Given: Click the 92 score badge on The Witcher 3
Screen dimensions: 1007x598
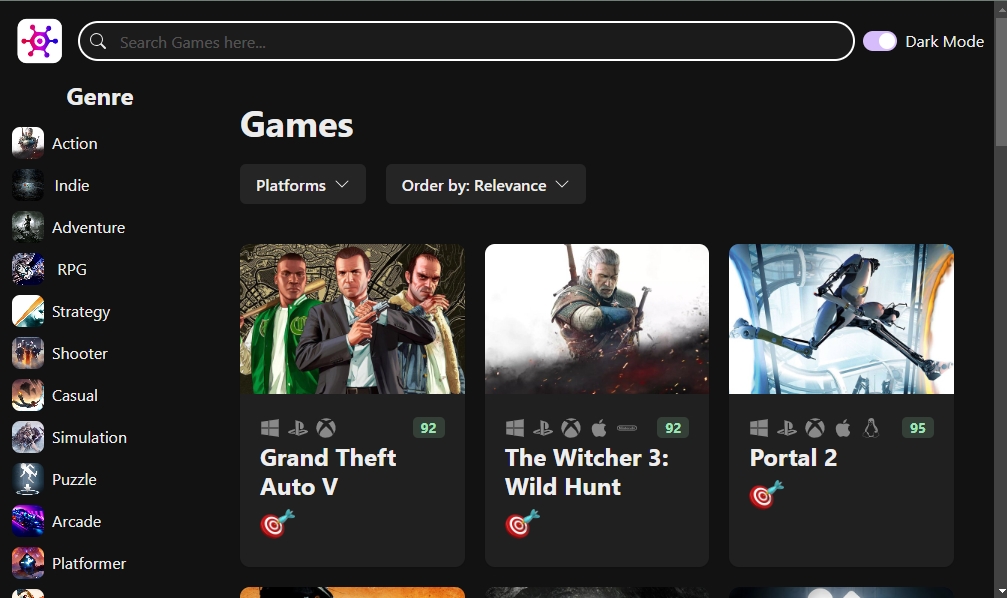Looking at the screenshot, I should pos(673,428).
